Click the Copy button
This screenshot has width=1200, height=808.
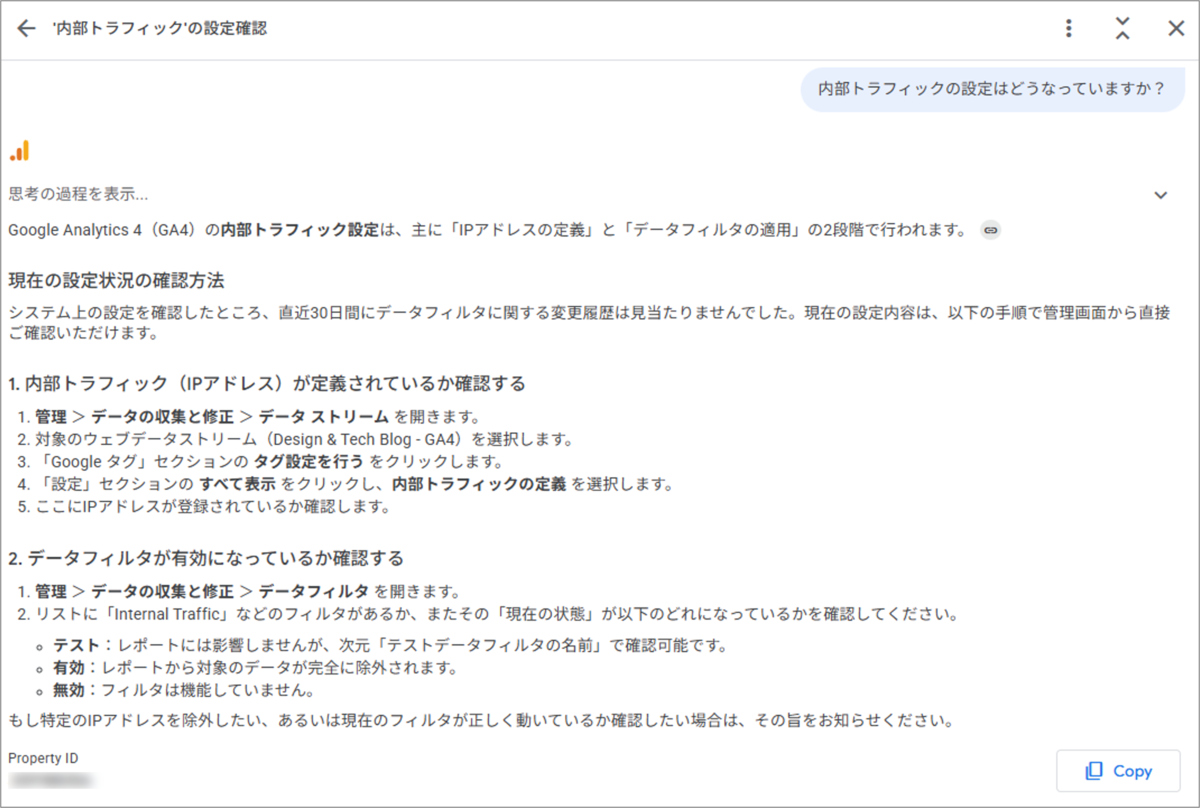[1118, 771]
